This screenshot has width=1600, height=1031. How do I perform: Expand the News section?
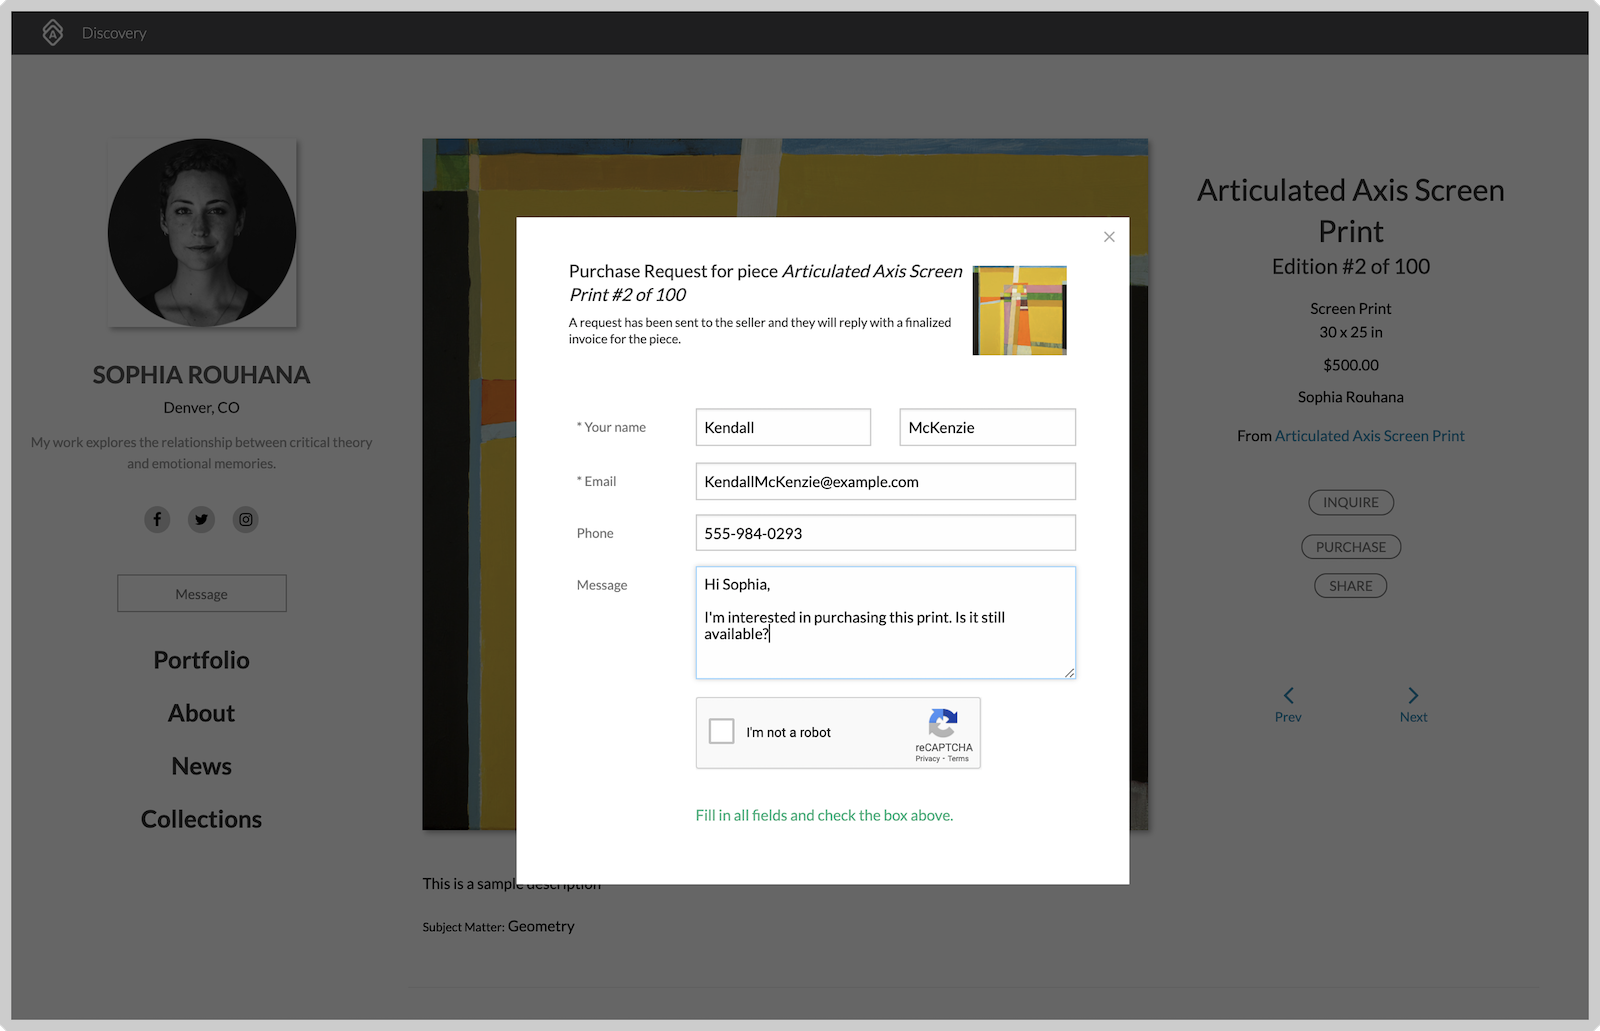click(x=201, y=765)
